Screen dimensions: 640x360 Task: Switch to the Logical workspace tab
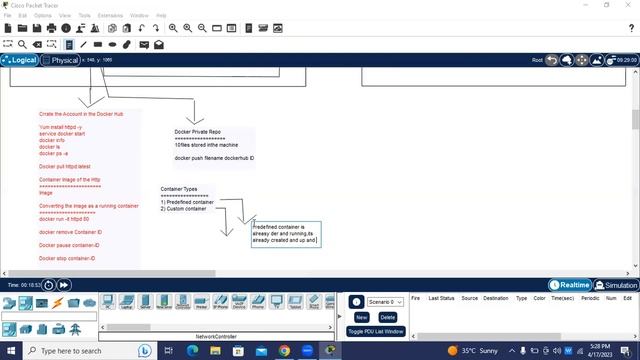pyautogui.click(x=20, y=60)
